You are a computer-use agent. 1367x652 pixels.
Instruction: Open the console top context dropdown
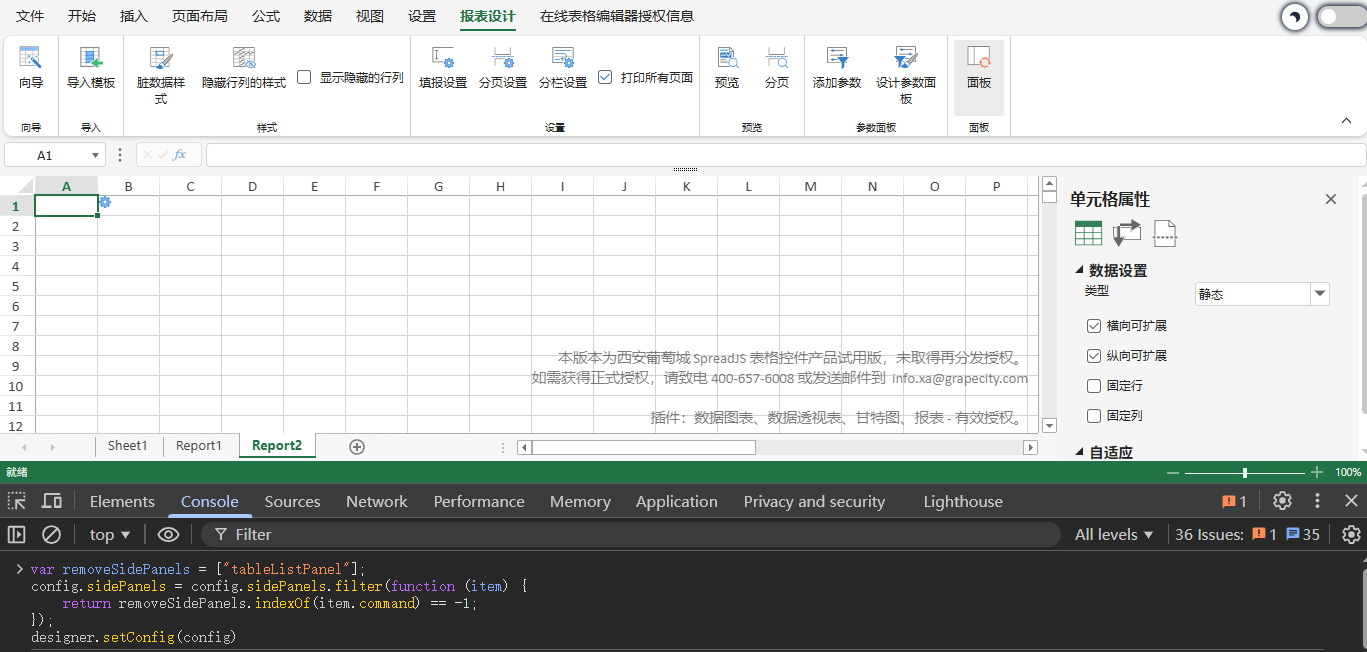click(110, 535)
